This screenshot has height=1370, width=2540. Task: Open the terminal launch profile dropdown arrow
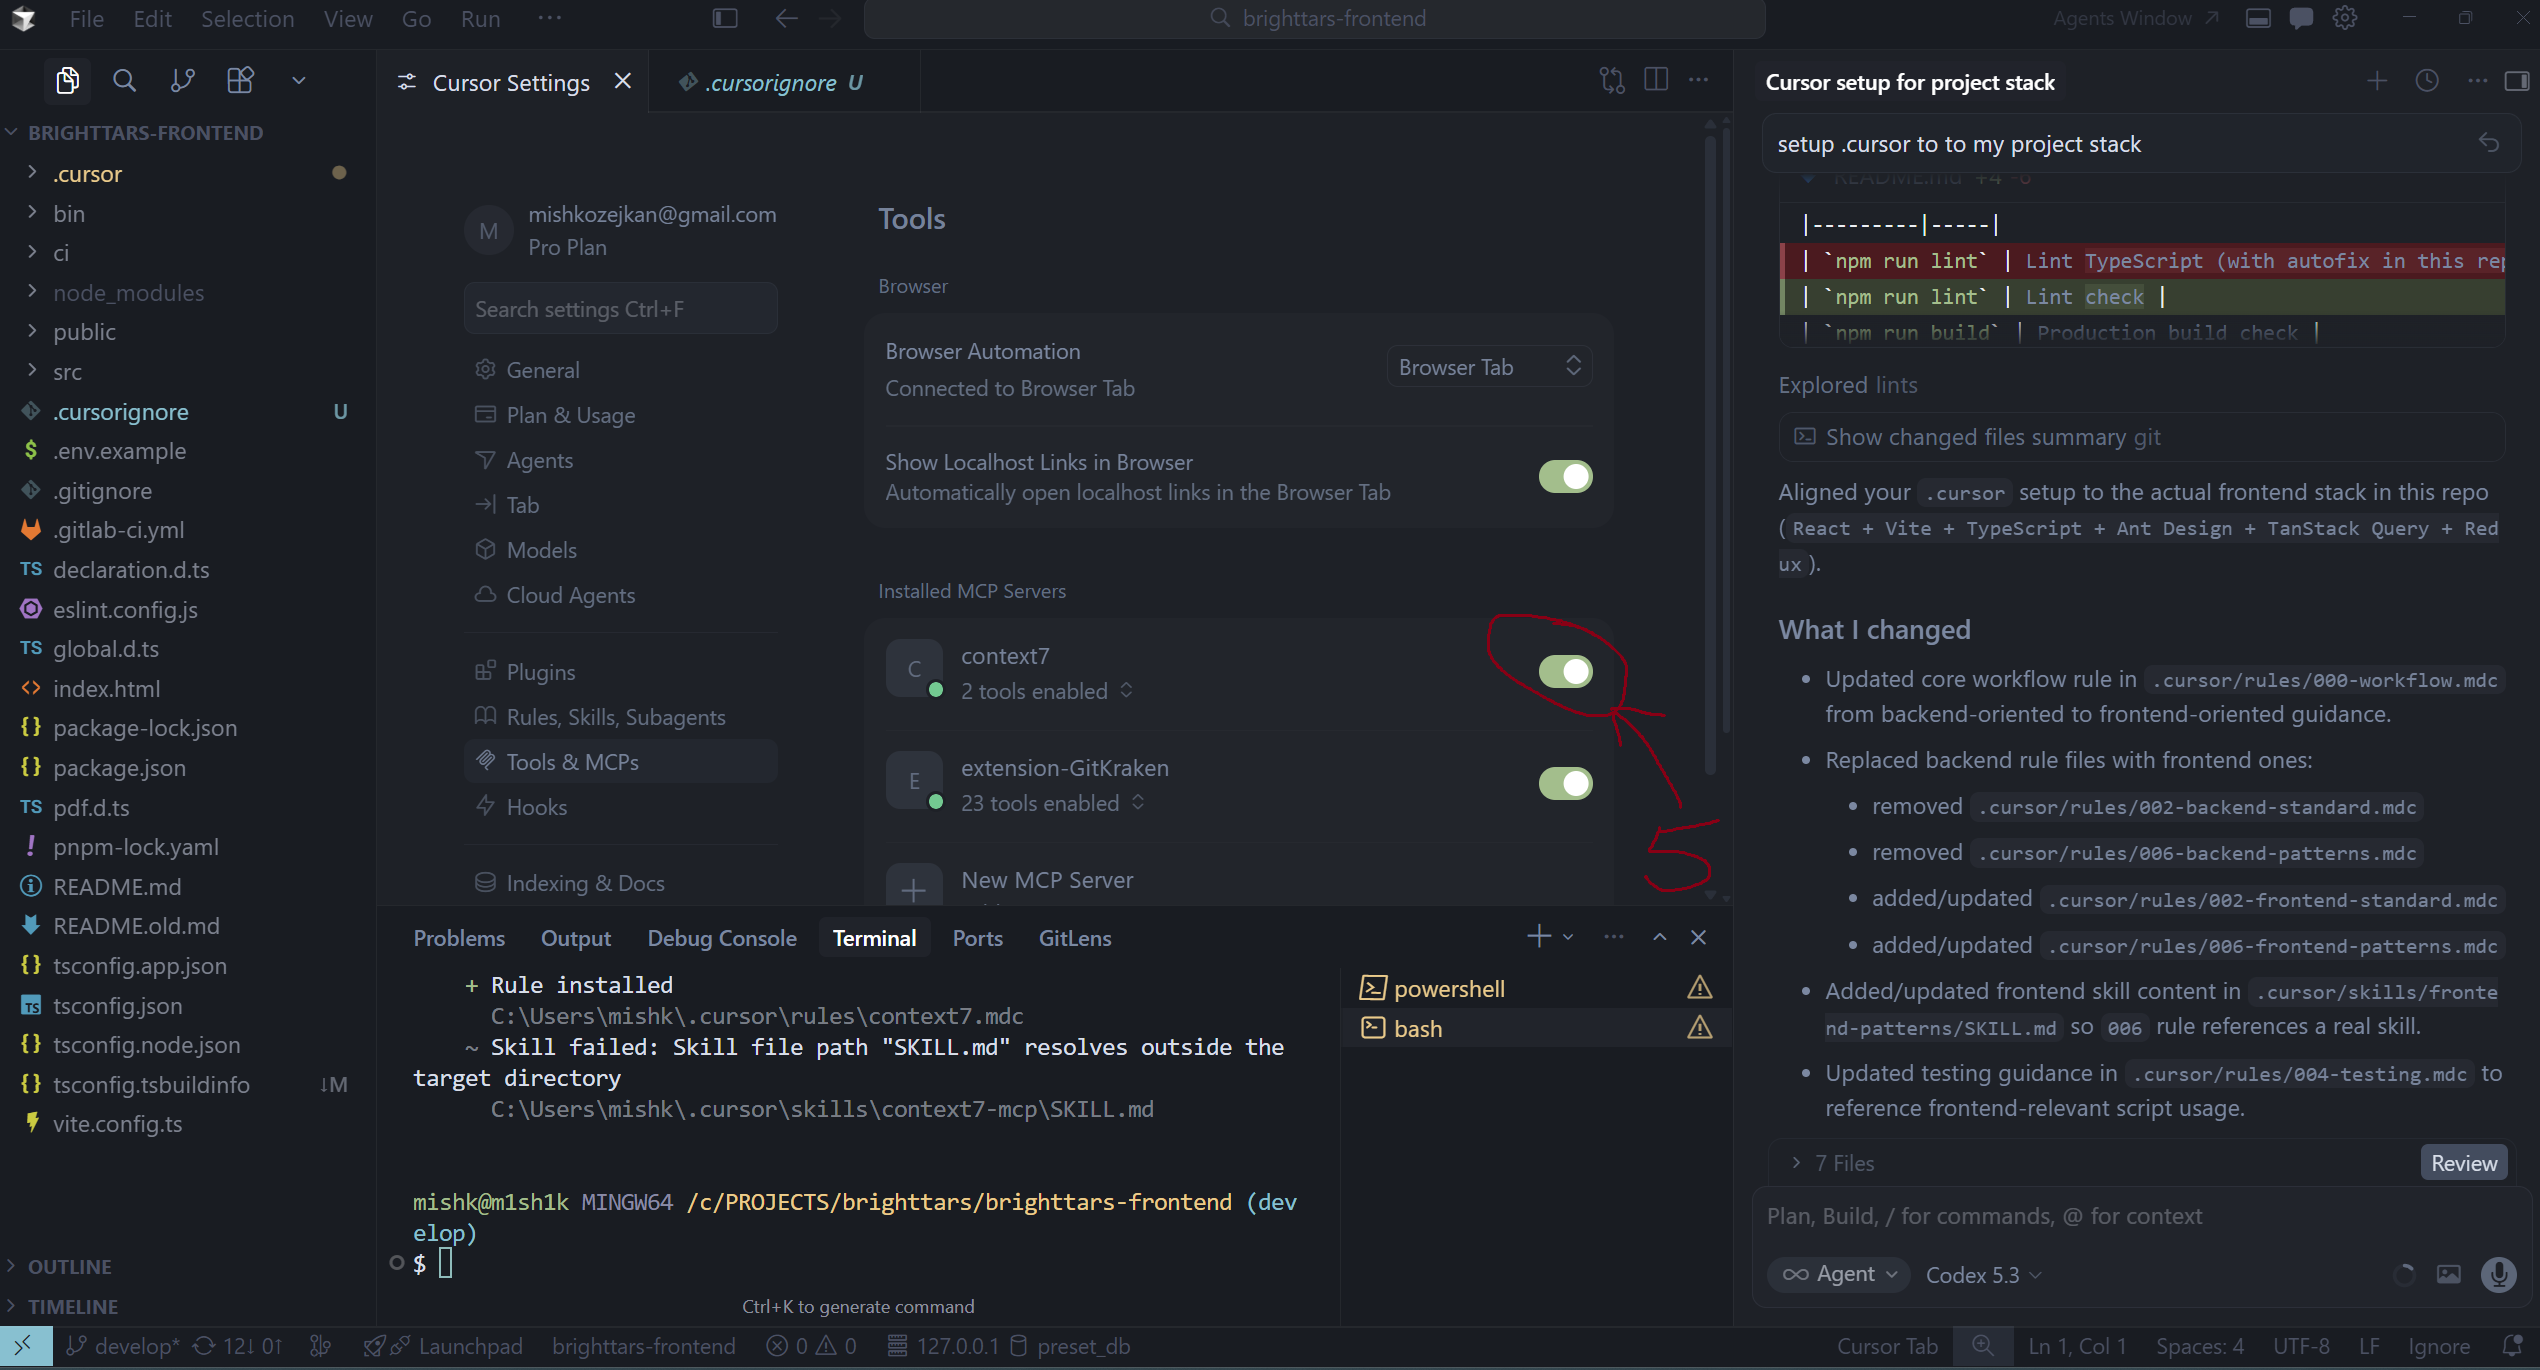tap(1568, 937)
